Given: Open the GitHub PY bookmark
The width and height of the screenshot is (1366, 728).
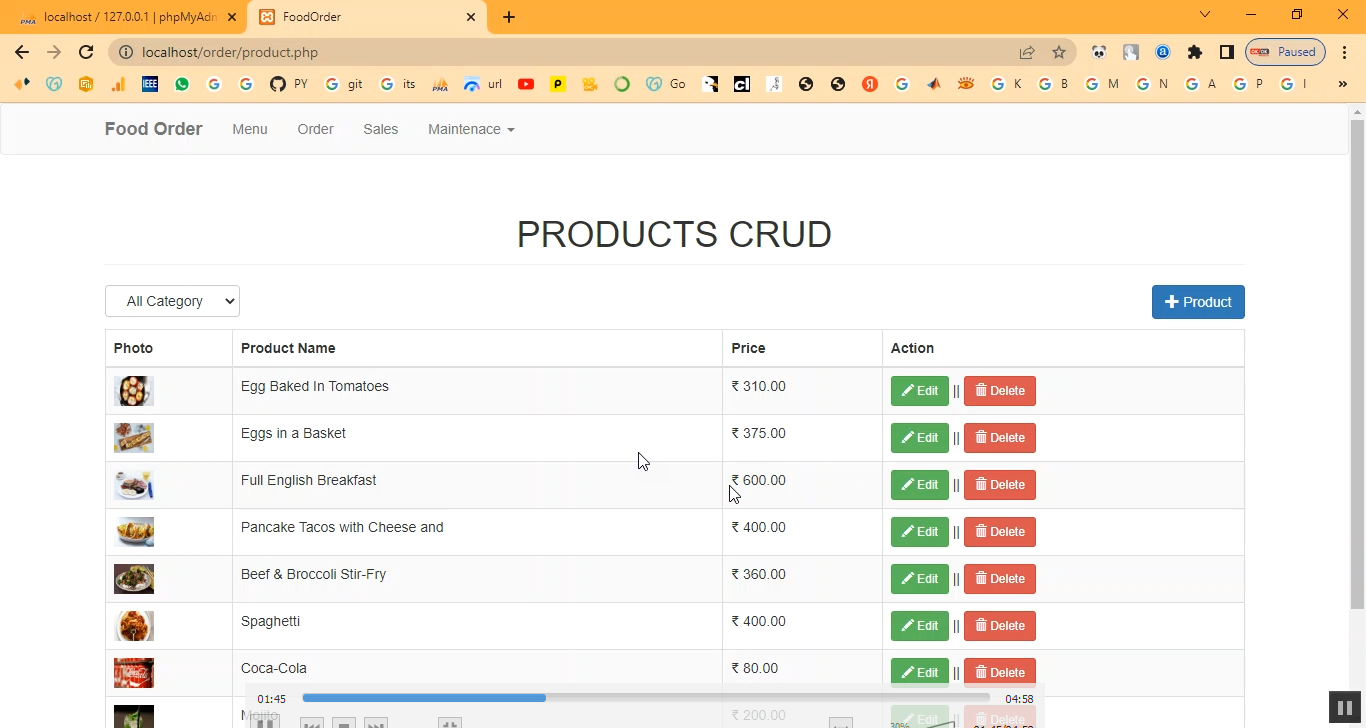Looking at the screenshot, I should (x=288, y=84).
